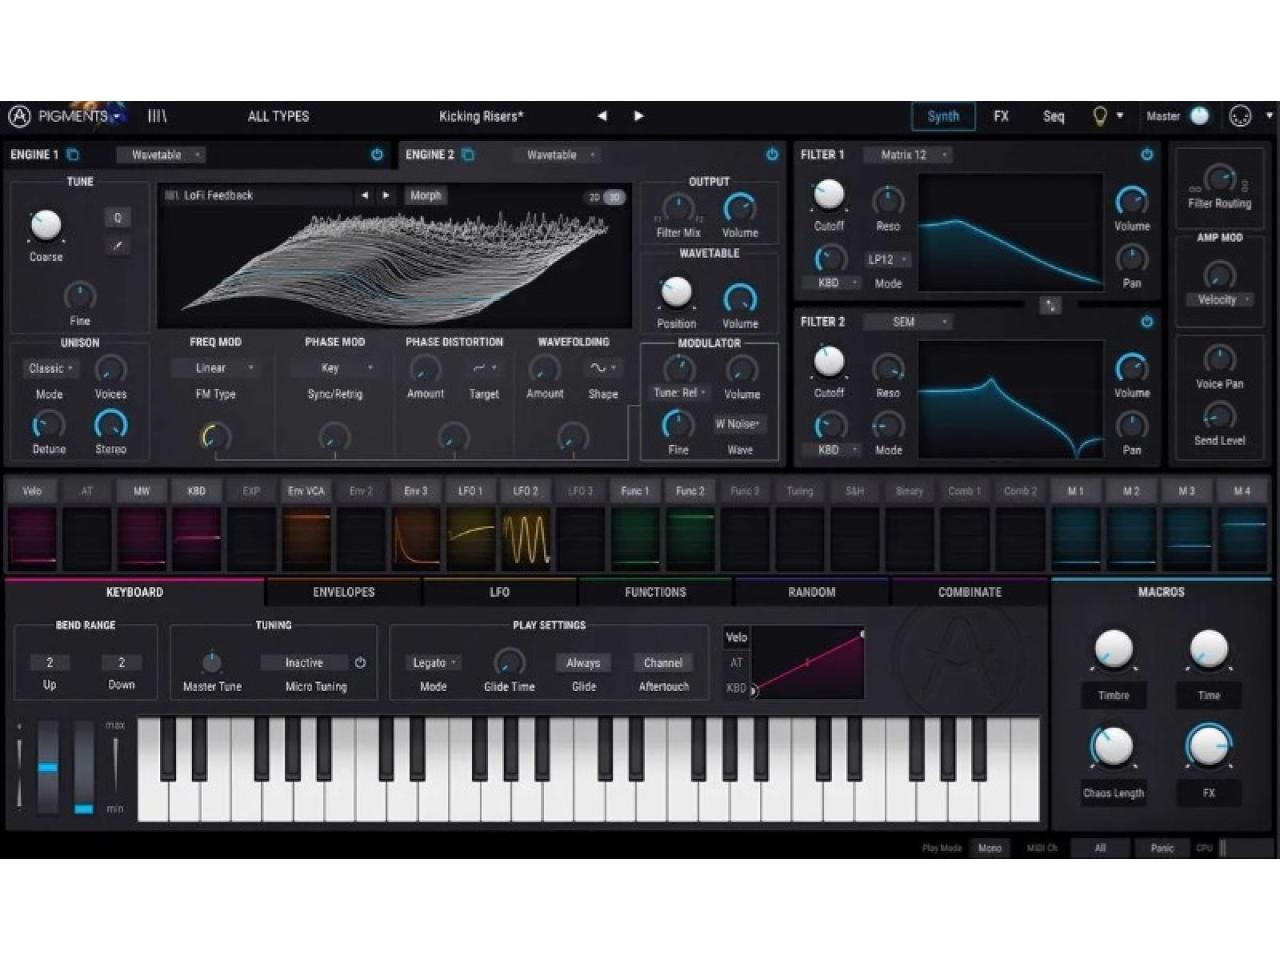Open Legato play mode dropdown
1280x960 pixels.
(x=434, y=663)
